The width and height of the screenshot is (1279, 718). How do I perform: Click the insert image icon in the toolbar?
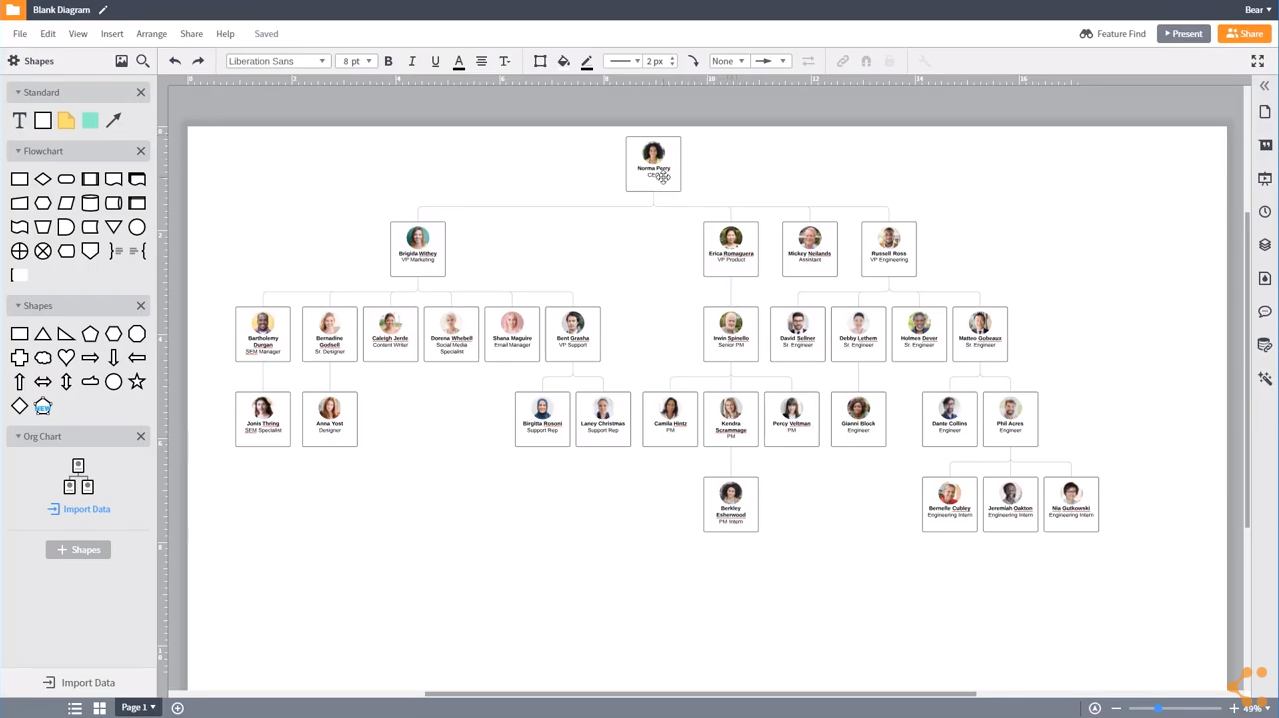pyautogui.click(x=121, y=61)
